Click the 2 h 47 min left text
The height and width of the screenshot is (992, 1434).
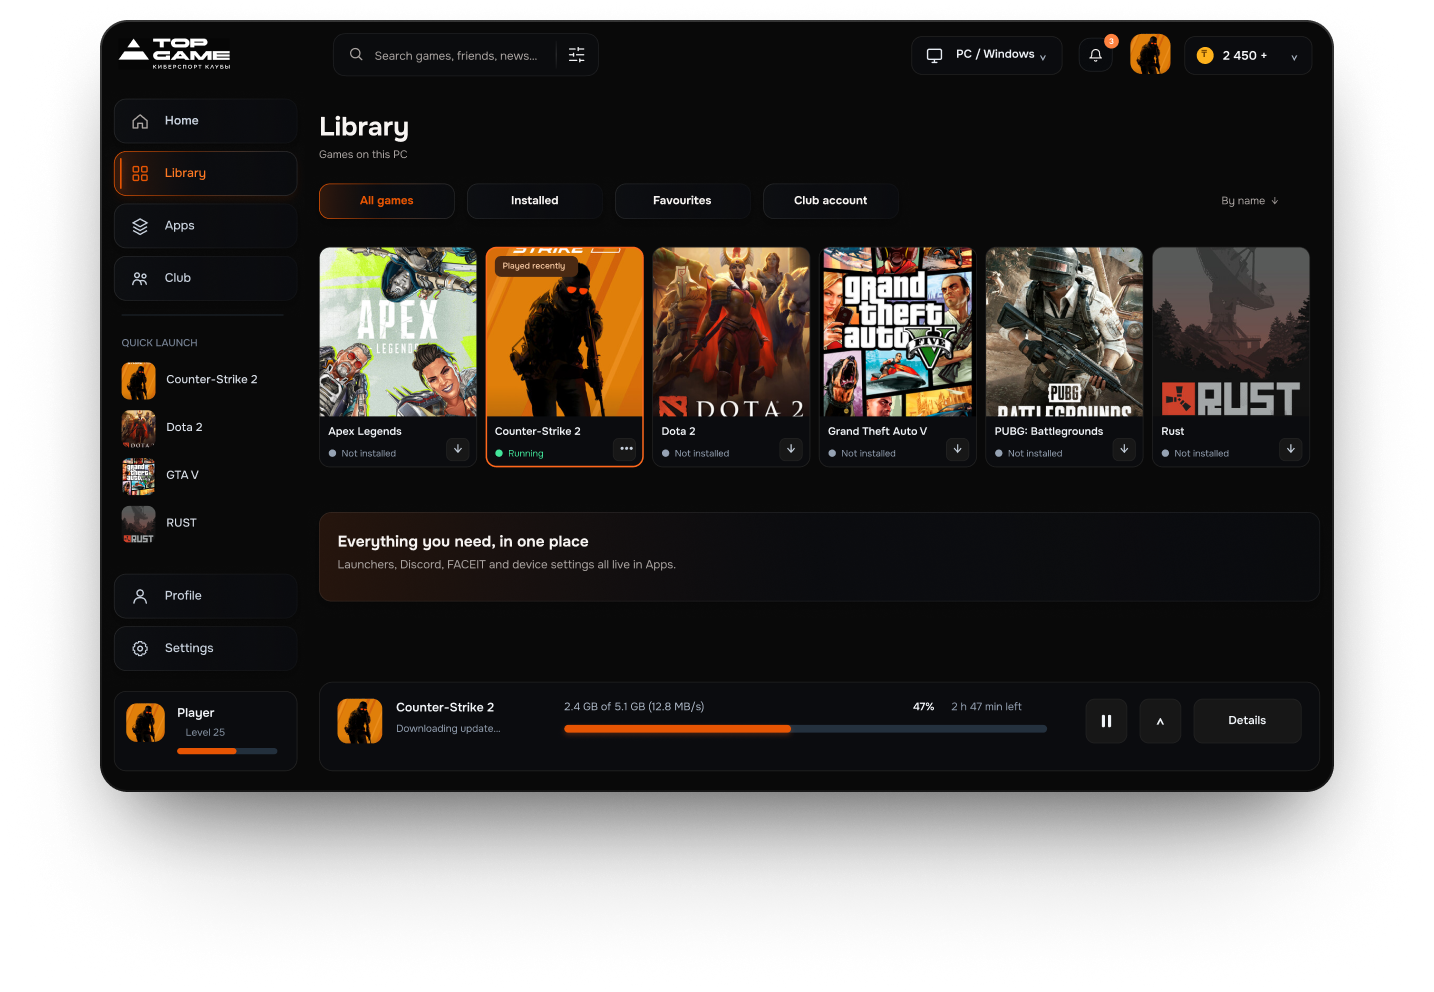click(986, 707)
